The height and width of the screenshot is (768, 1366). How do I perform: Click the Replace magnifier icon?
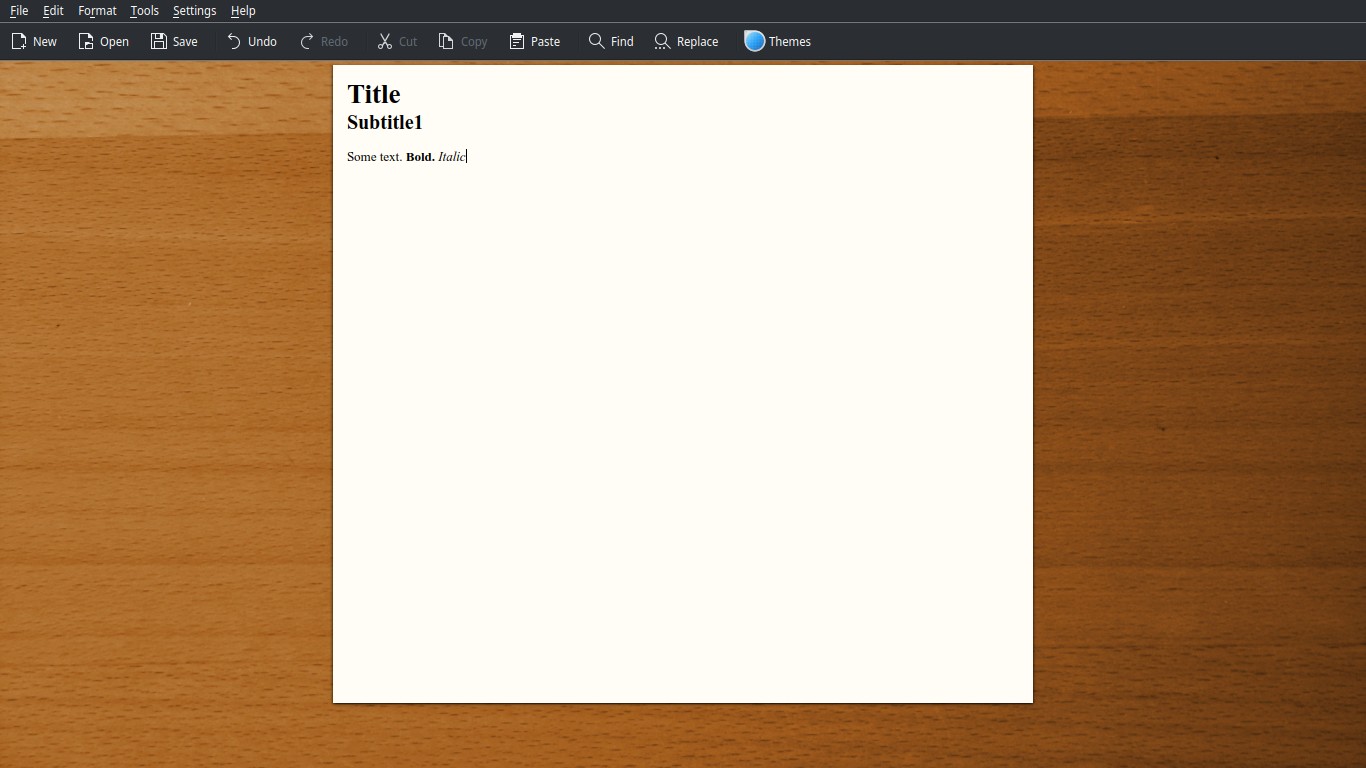(x=663, y=41)
